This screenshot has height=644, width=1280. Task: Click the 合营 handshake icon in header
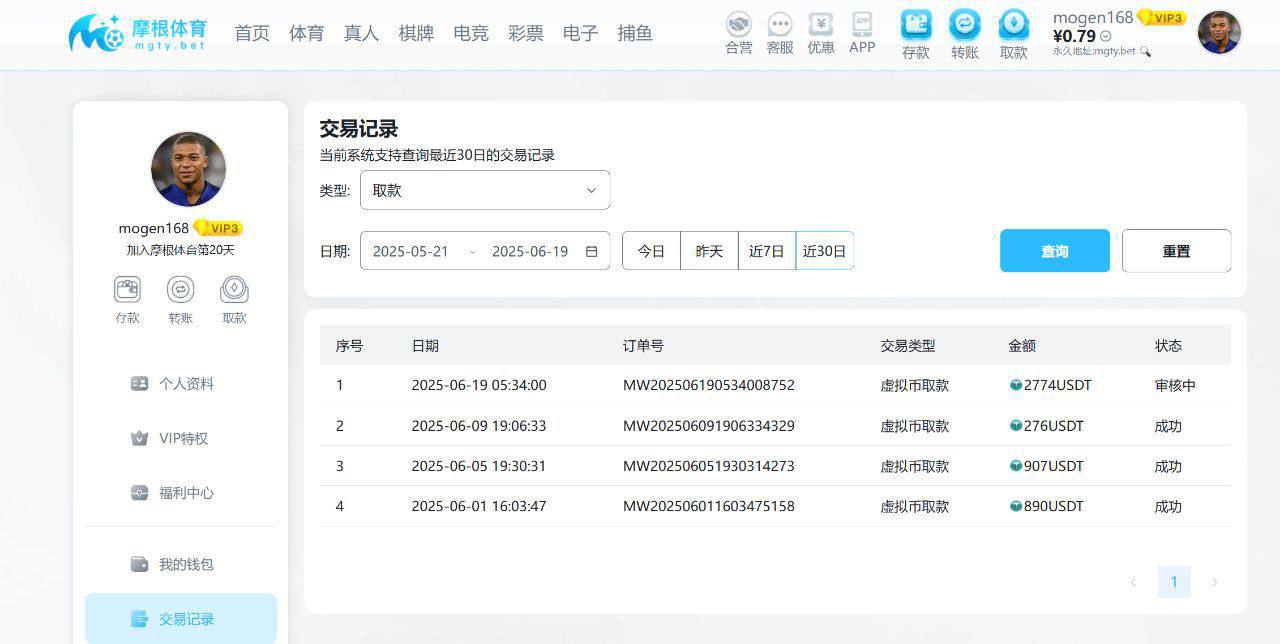[738, 25]
